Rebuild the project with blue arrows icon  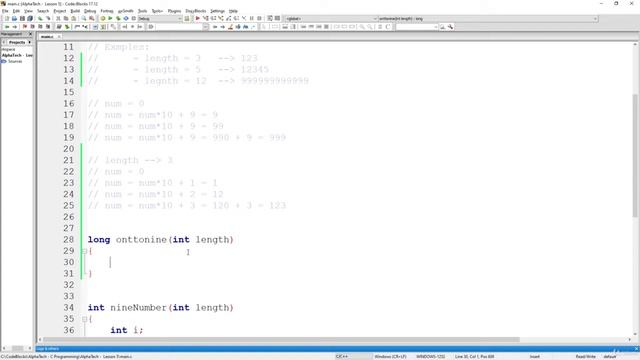126,18
